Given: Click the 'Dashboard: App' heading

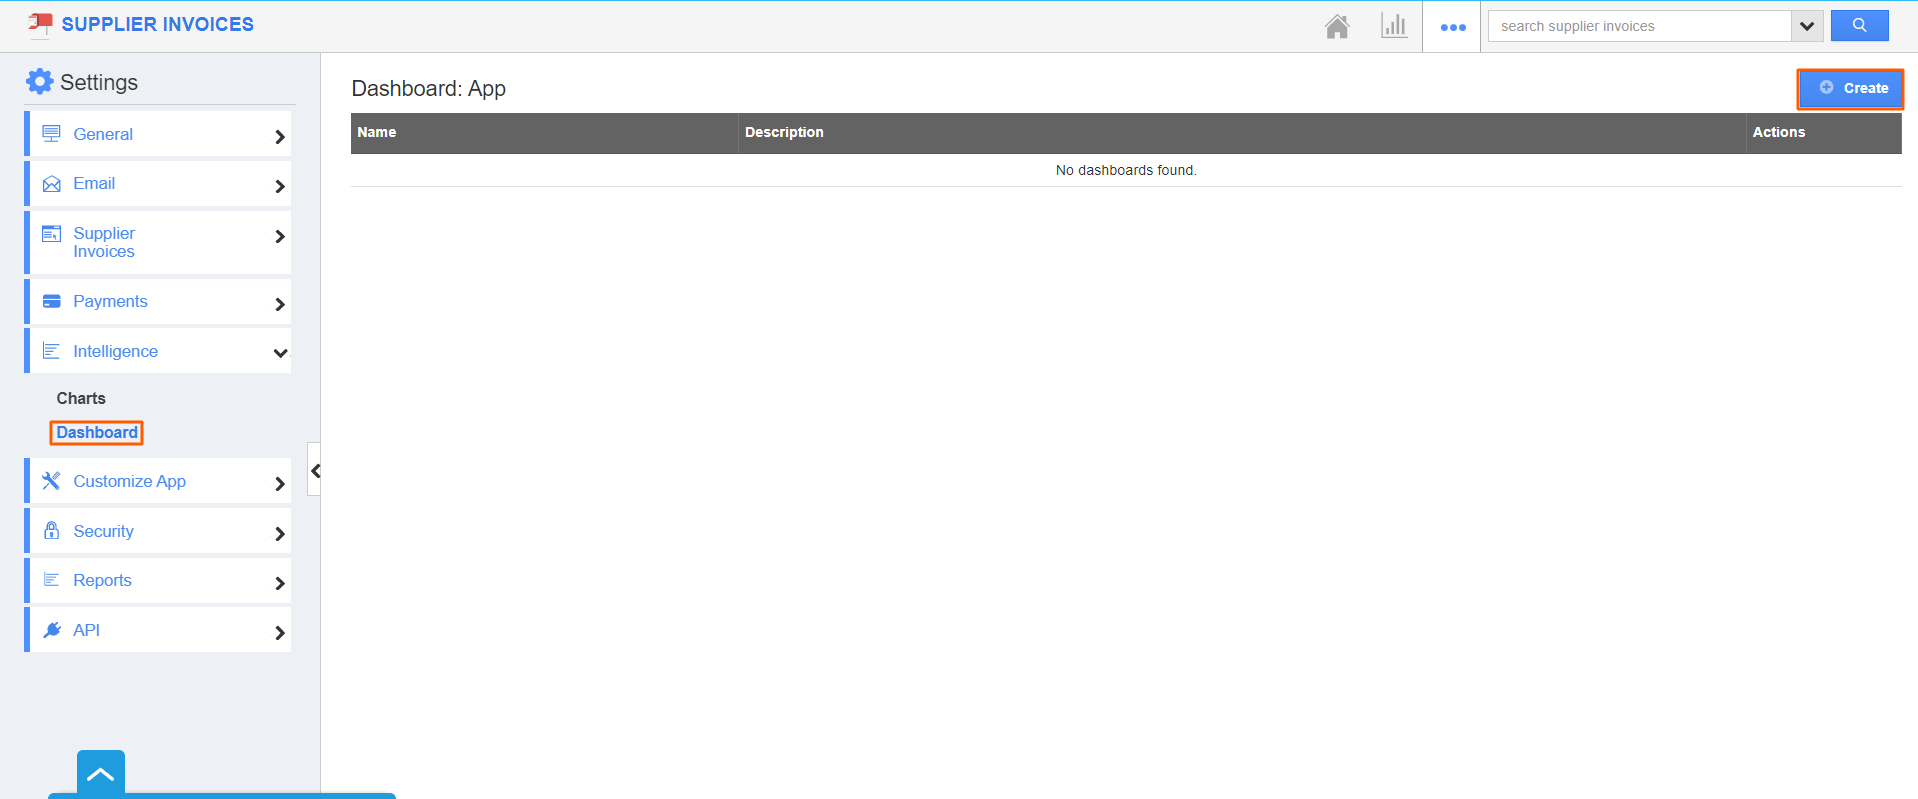Looking at the screenshot, I should point(429,88).
